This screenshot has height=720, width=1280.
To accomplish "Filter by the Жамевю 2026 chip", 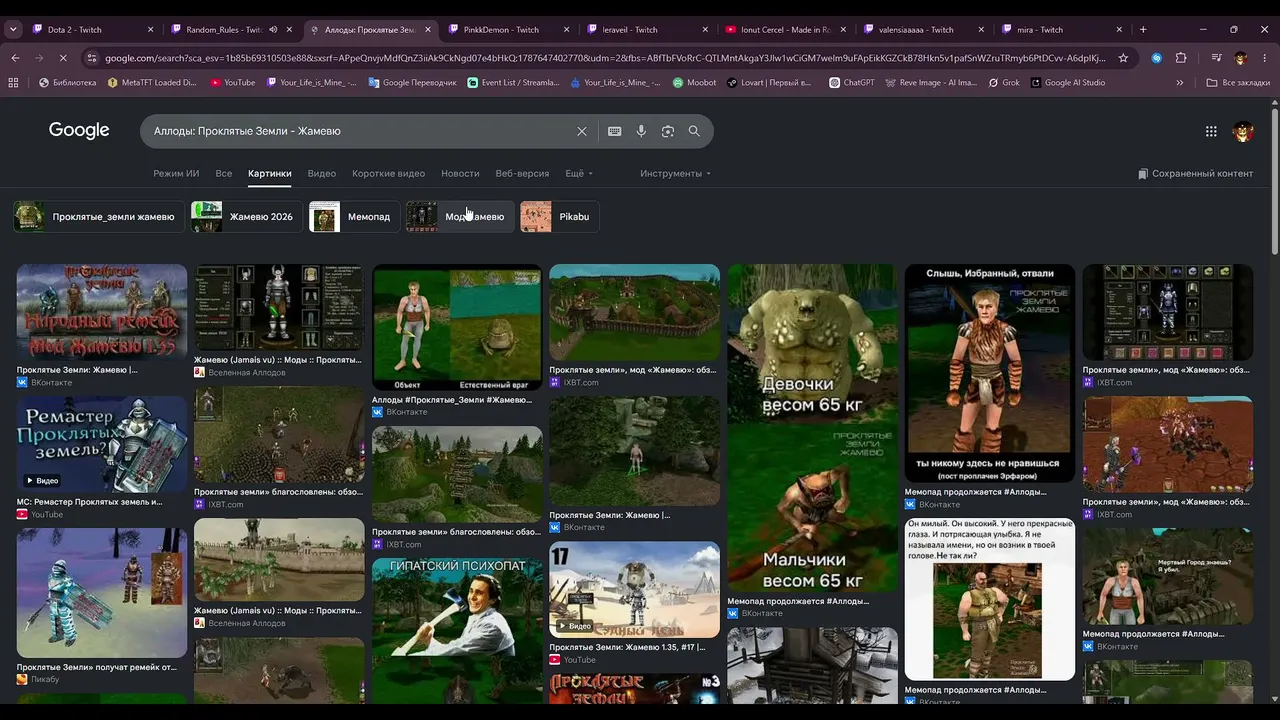I will point(246,216).
